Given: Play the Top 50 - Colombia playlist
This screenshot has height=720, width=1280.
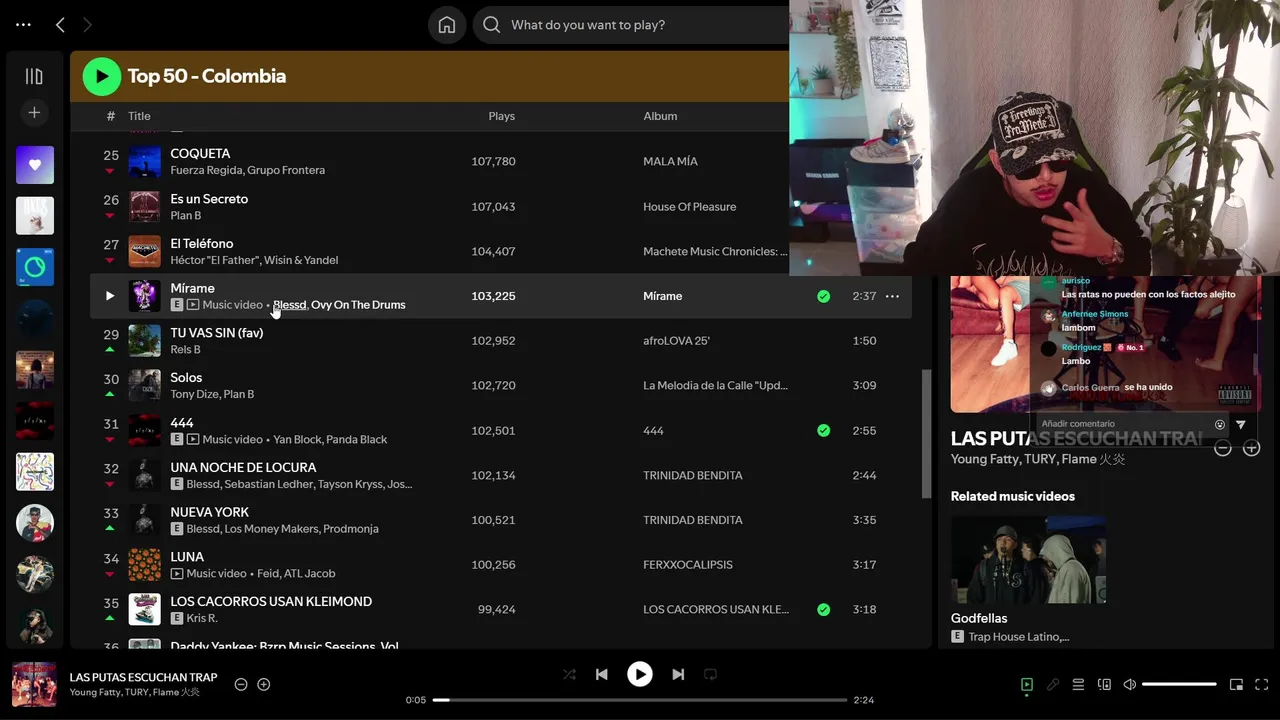Looking at the screenshot, I should [x=102, y=76].
